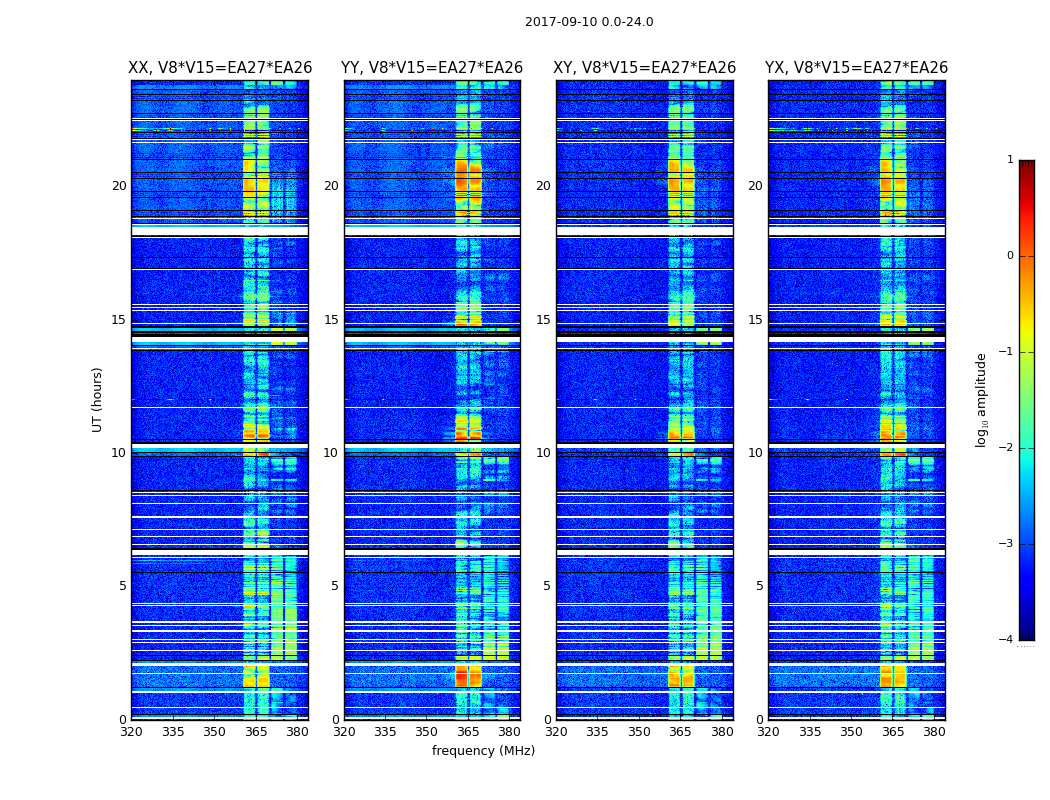Click the 15 hour tick beside XY panel

tap(544, 320)
